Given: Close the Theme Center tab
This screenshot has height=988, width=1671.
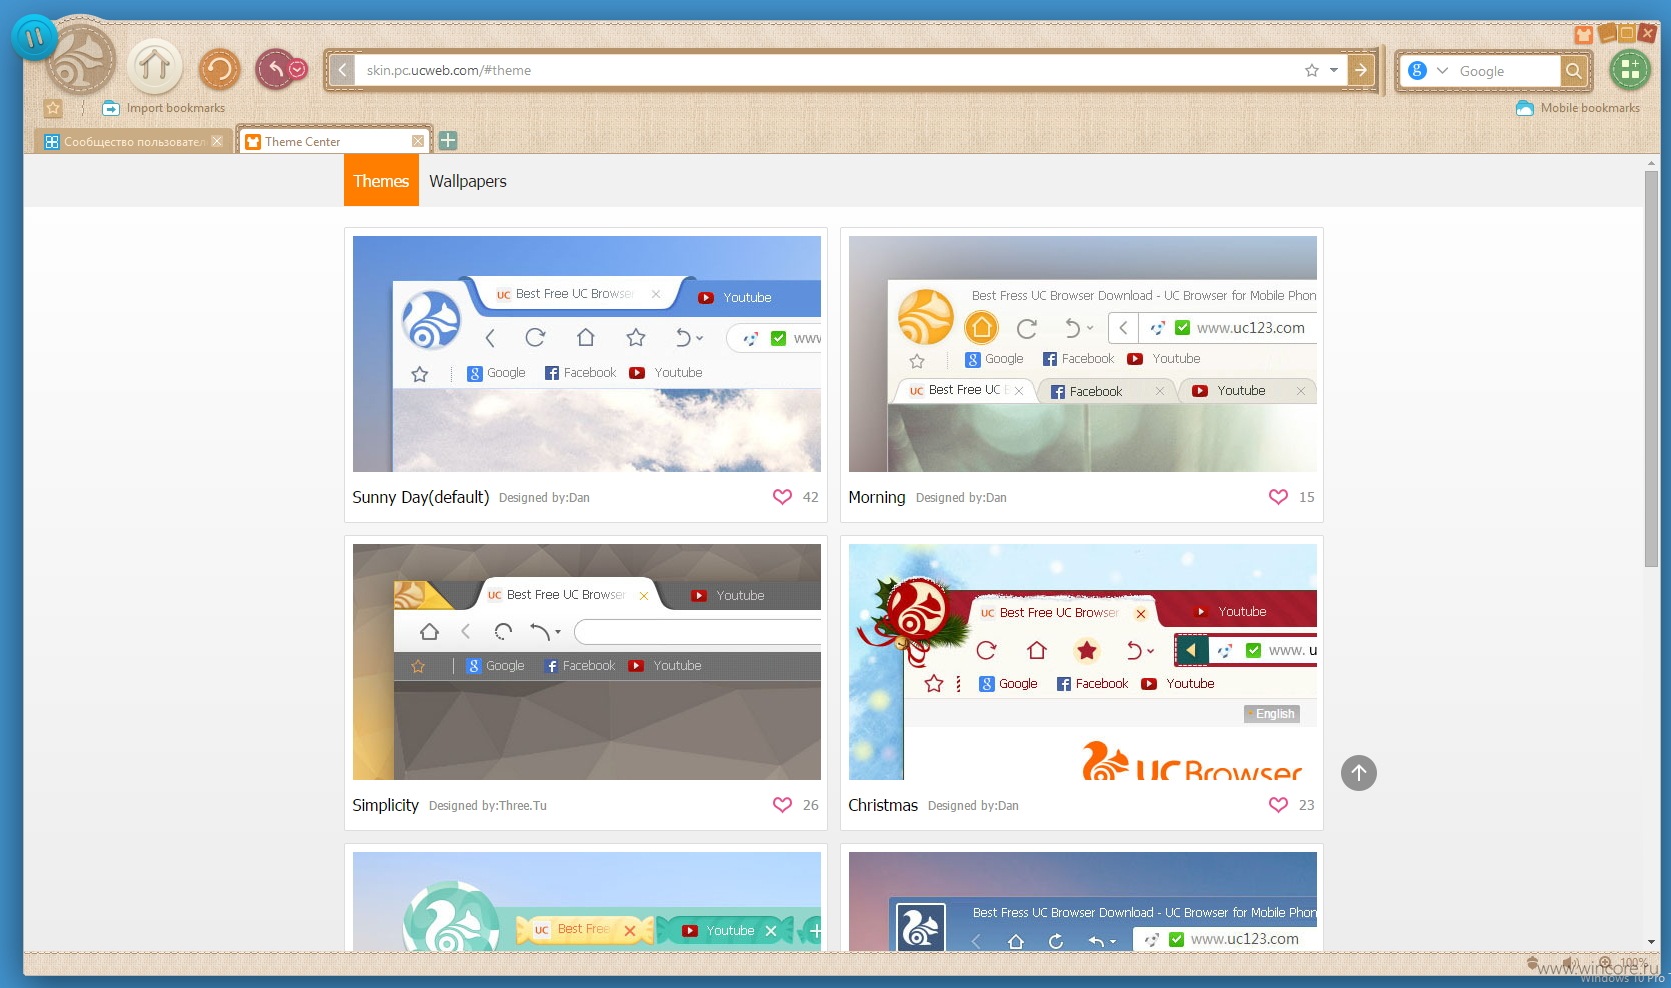Looking at the screenshot, I should click(418, 141).
